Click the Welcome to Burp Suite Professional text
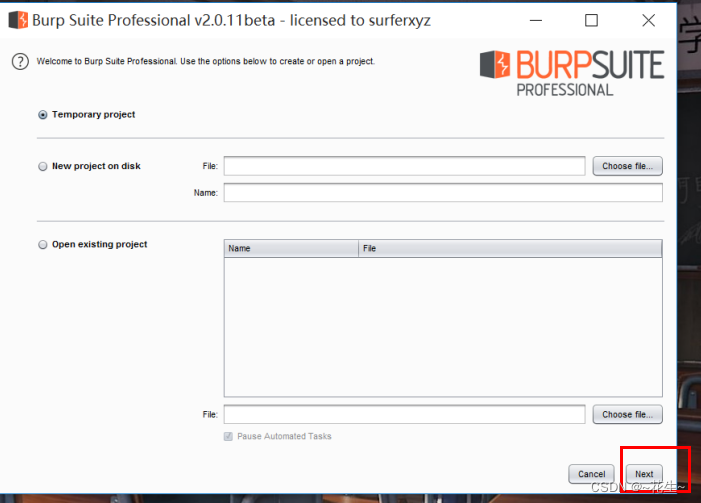Image resolution: width=701 pixels, height=503 pixels. [206, 61]
